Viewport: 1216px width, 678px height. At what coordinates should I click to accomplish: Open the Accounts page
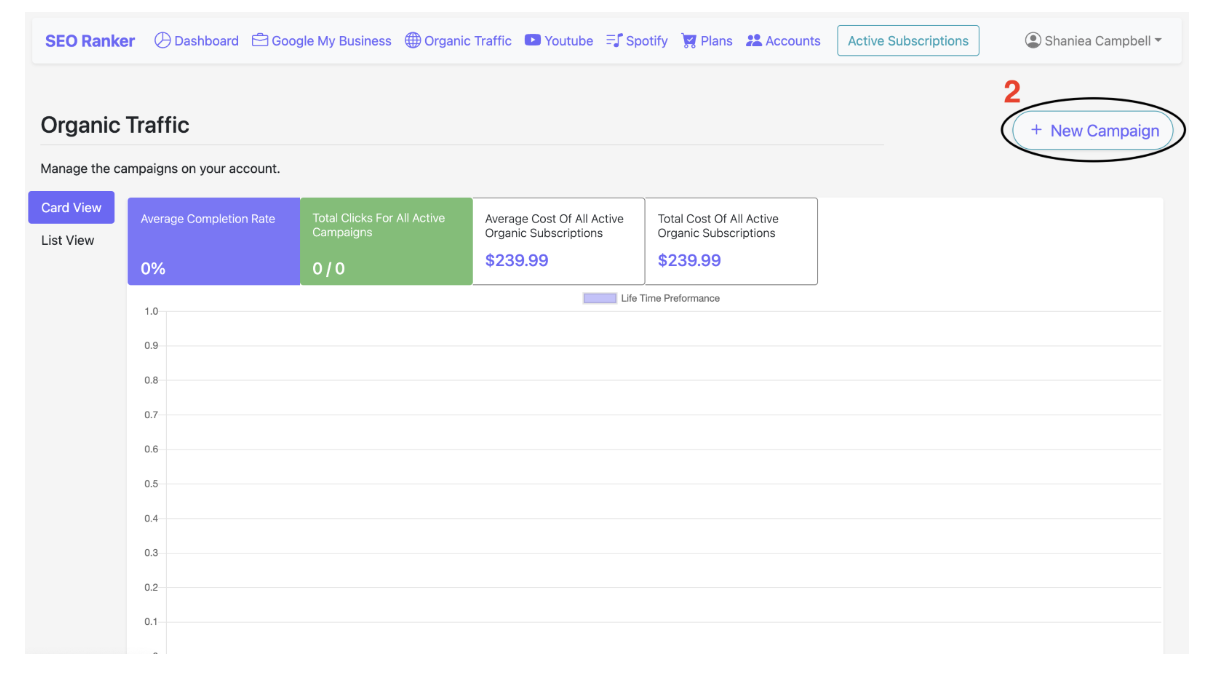pyautogui.click(x=783, y=41)
